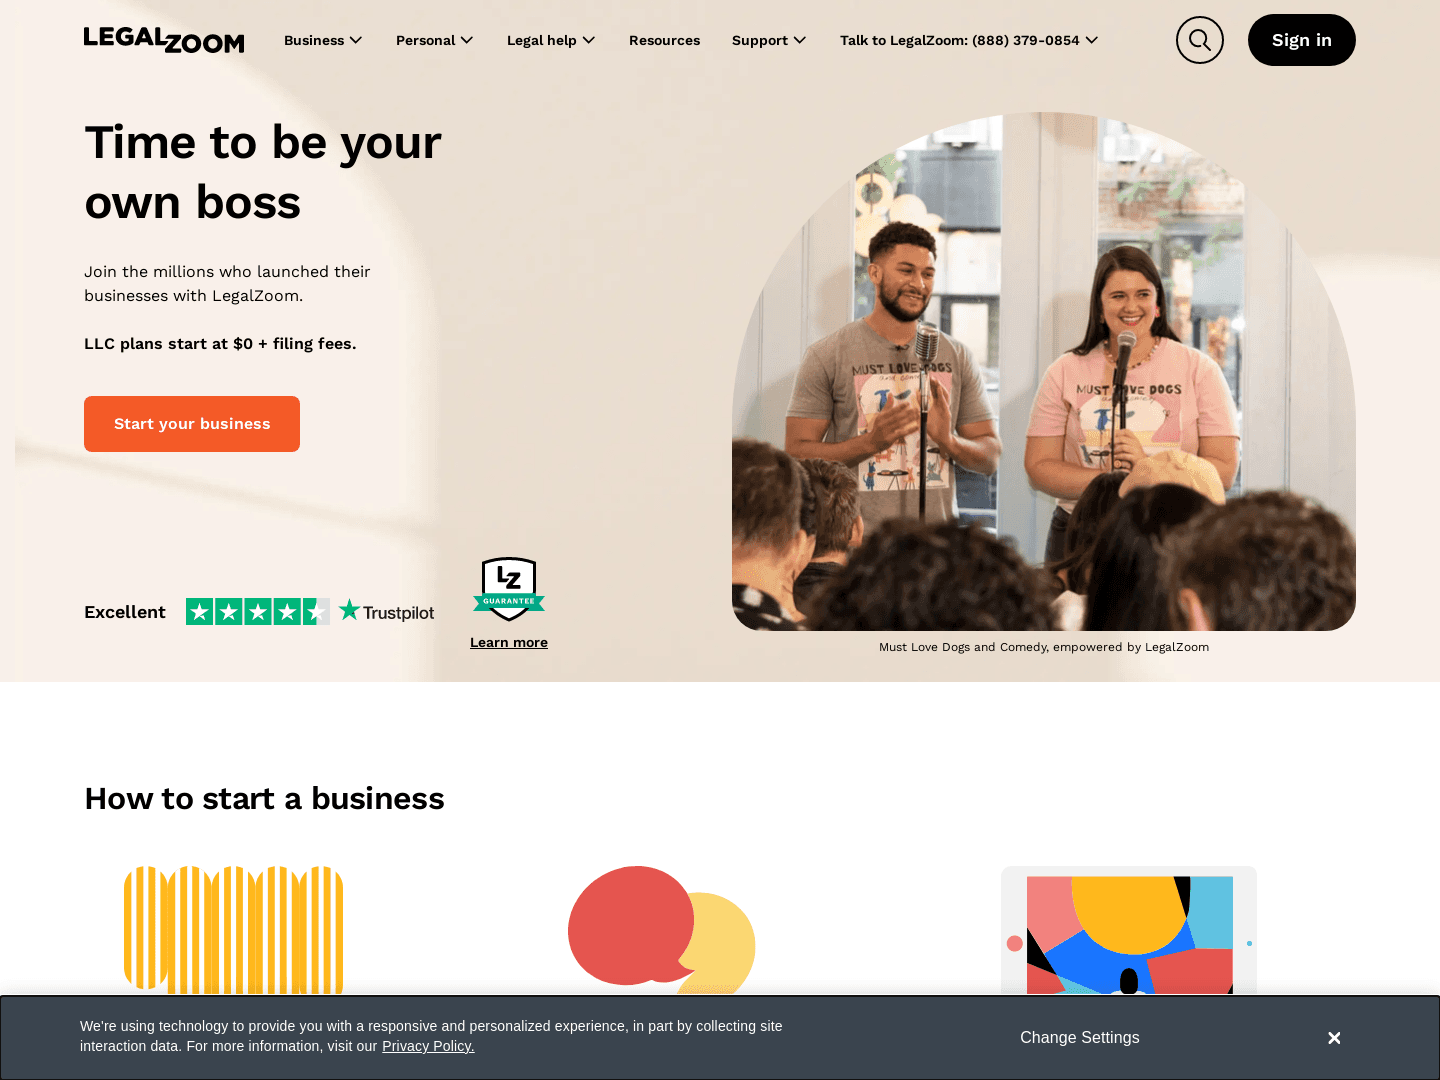Click the yellow striped illustration
The height and width of the screenshot is (1080, 1440).
tap(234, 930)
